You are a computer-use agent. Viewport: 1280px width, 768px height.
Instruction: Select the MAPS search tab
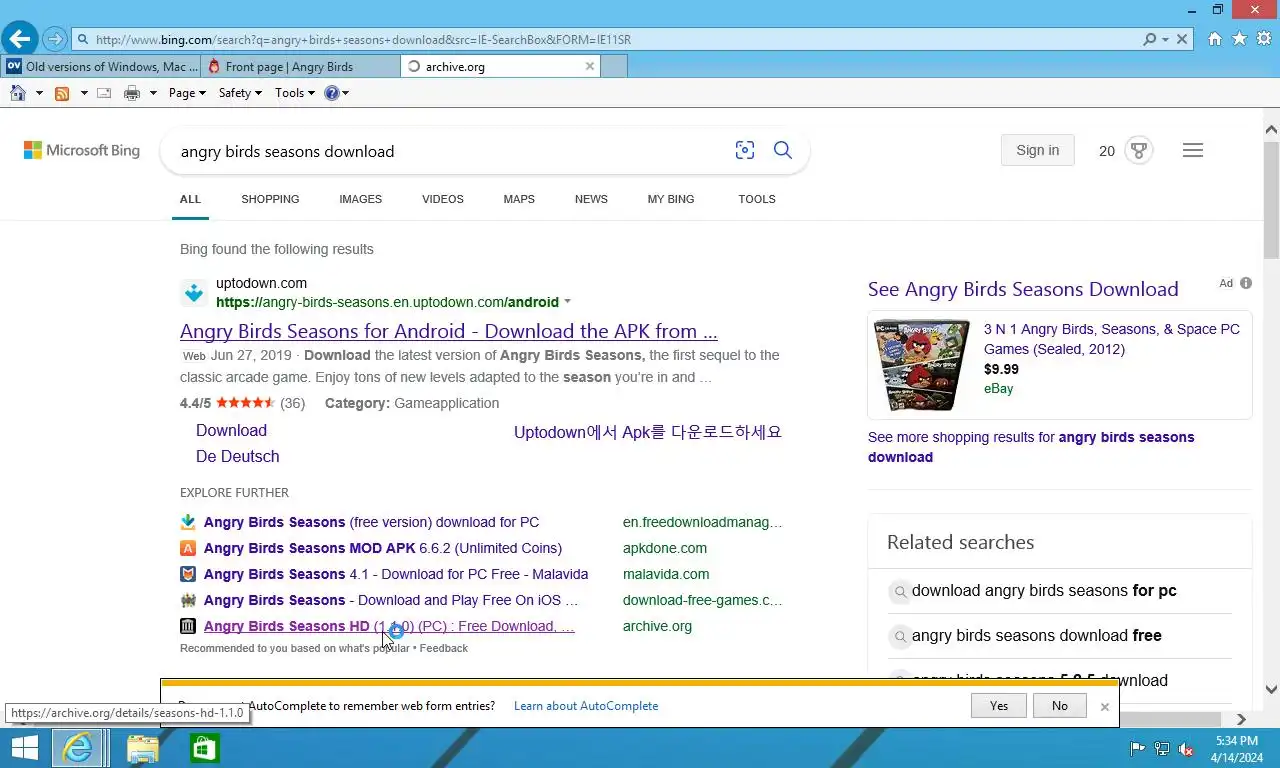[519, 199]
